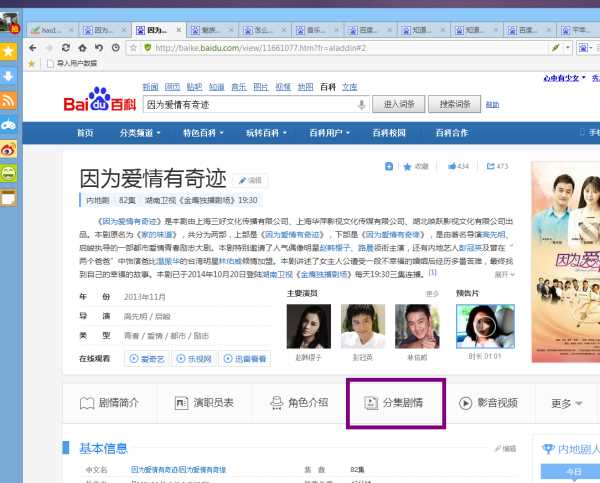Click the game controller sidebar icon
600x483 pixels.
(x=8, y=125)
